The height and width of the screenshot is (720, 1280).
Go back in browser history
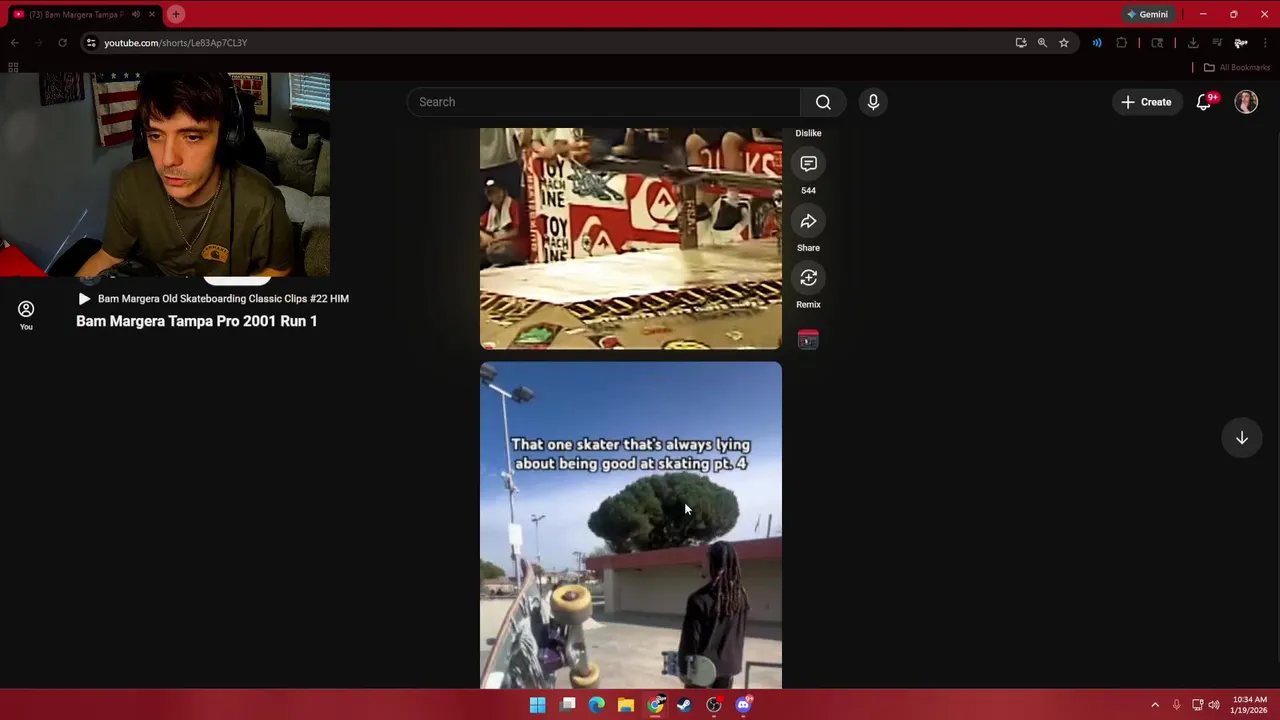point(14,43)
